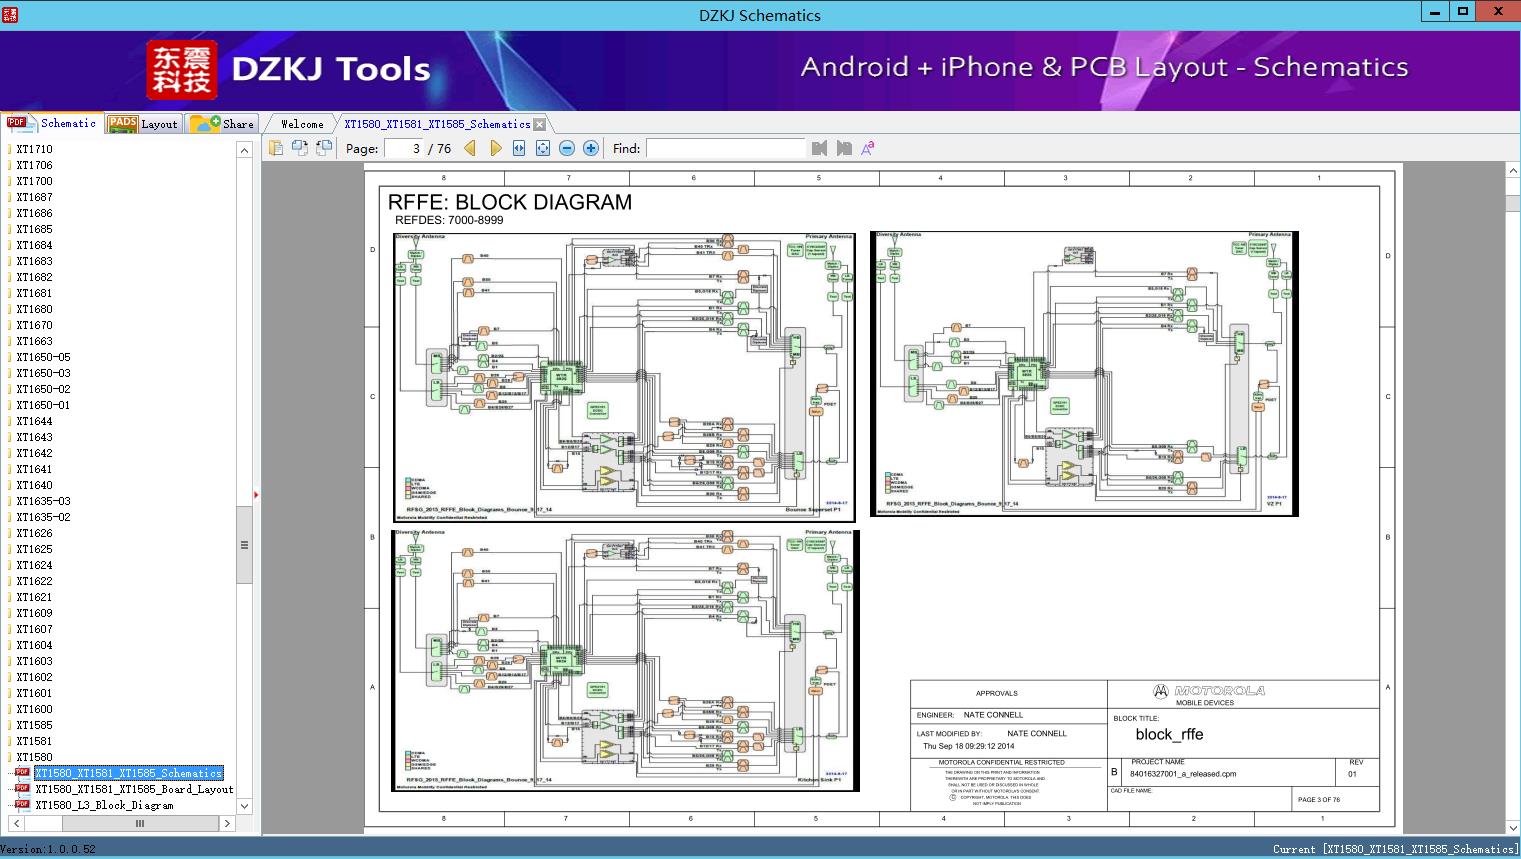Click document viewer scroll down arrow
This screenshot has width=1521, height=859.
1513,827
